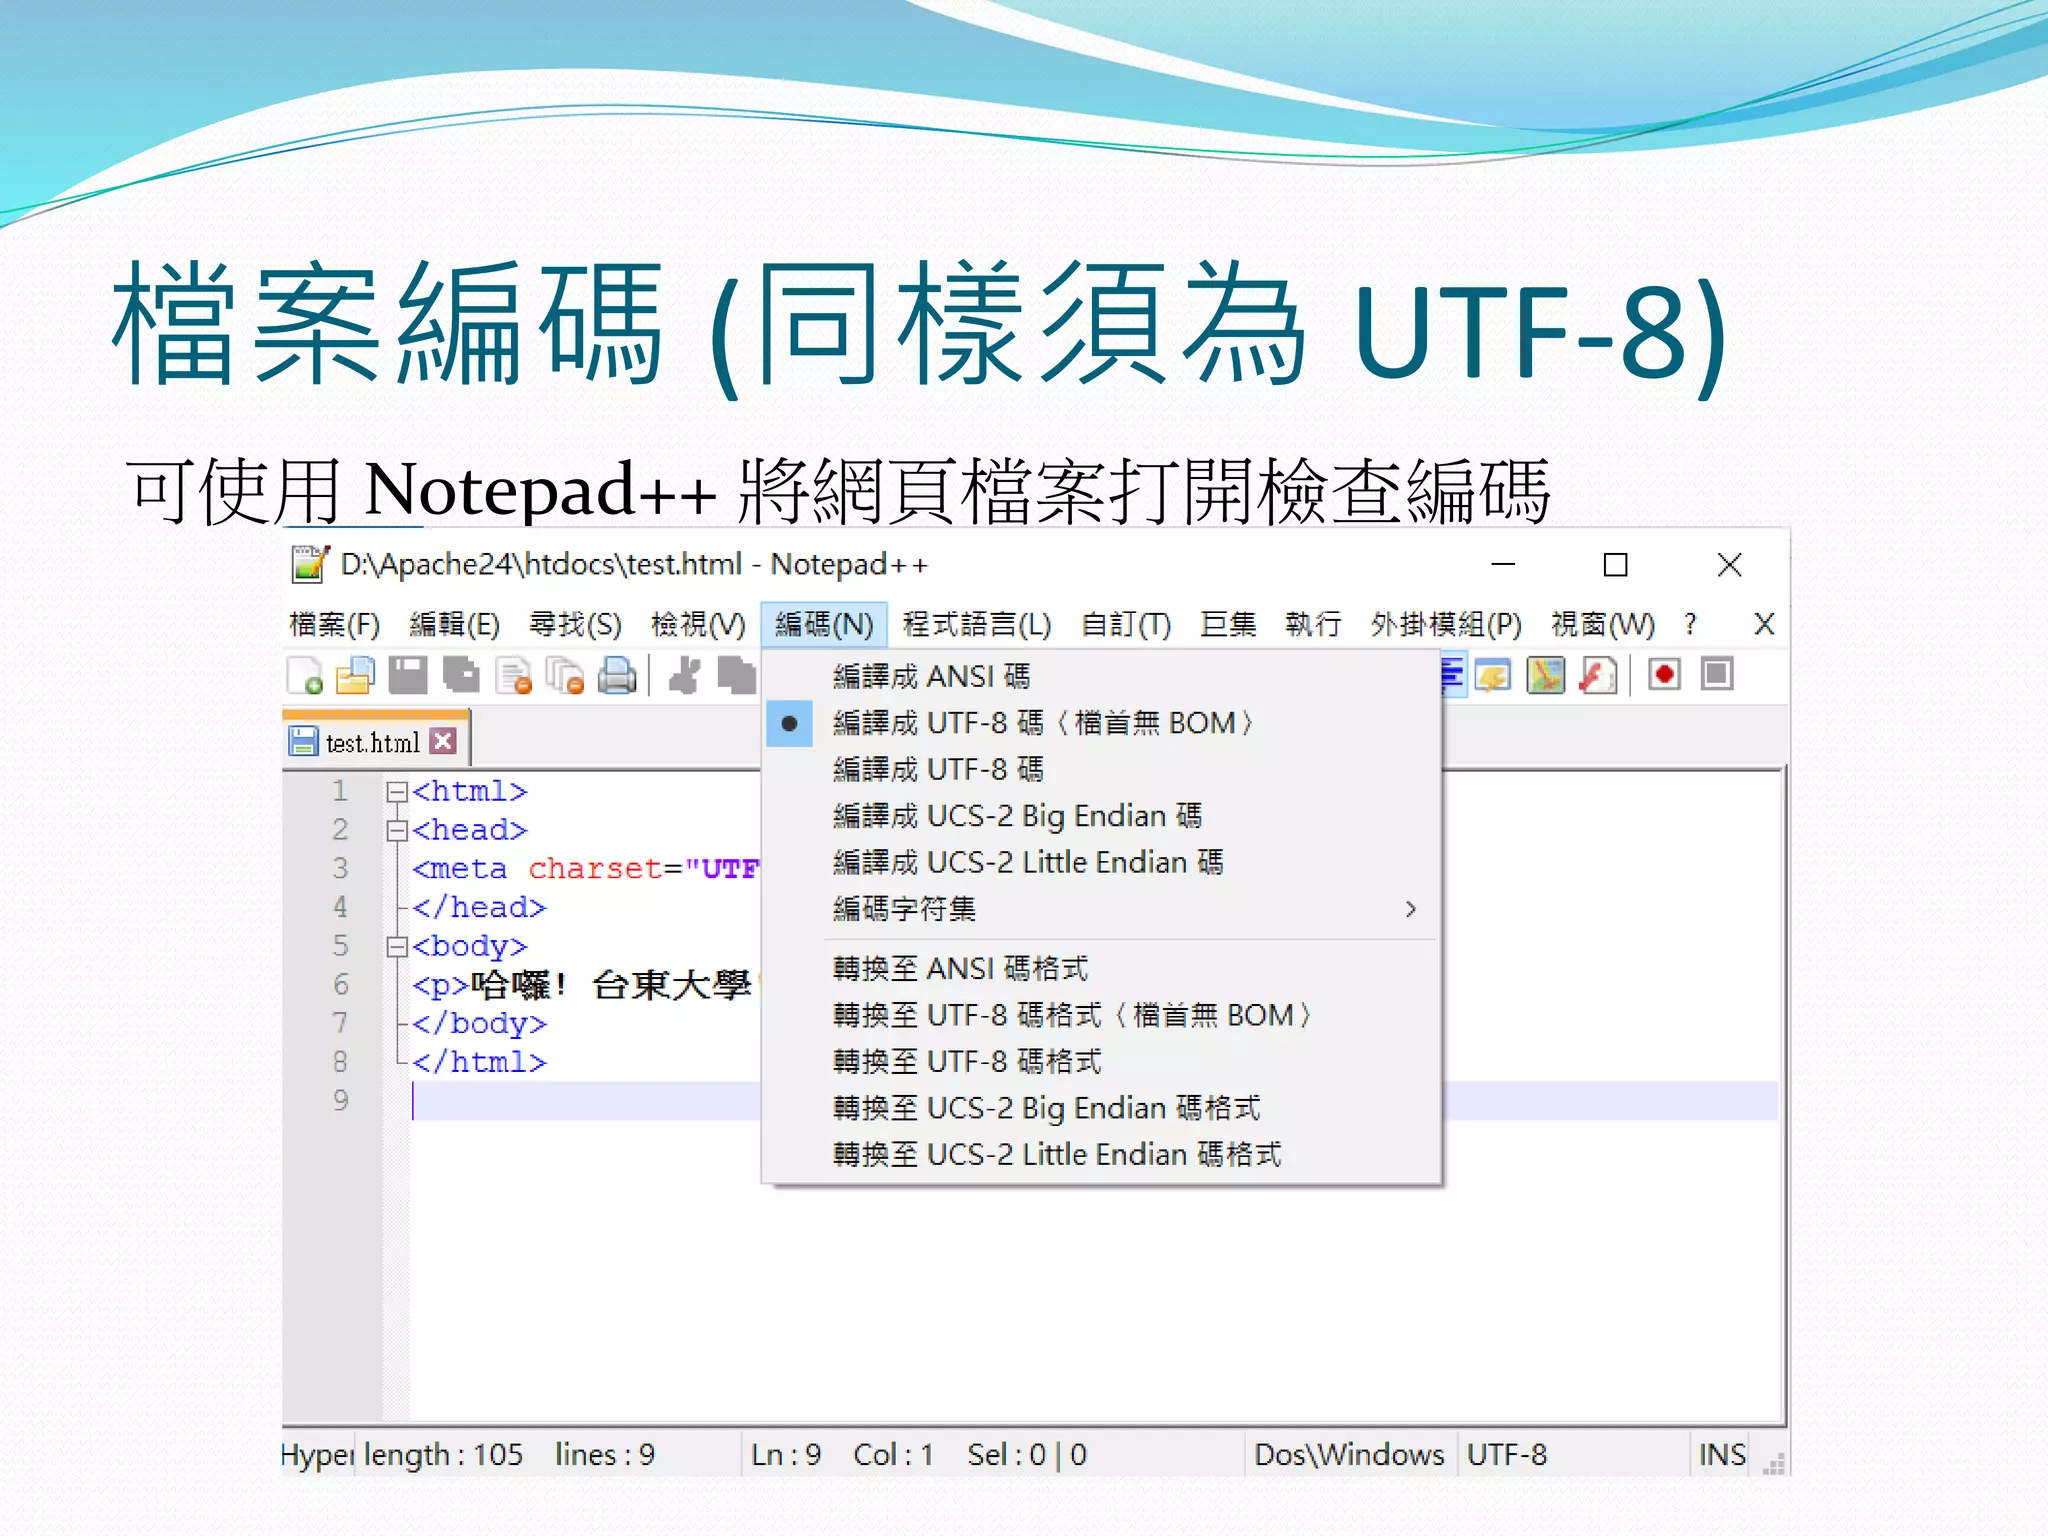
Task: Click the Close All documents icon
Action: tap(565, 676)
